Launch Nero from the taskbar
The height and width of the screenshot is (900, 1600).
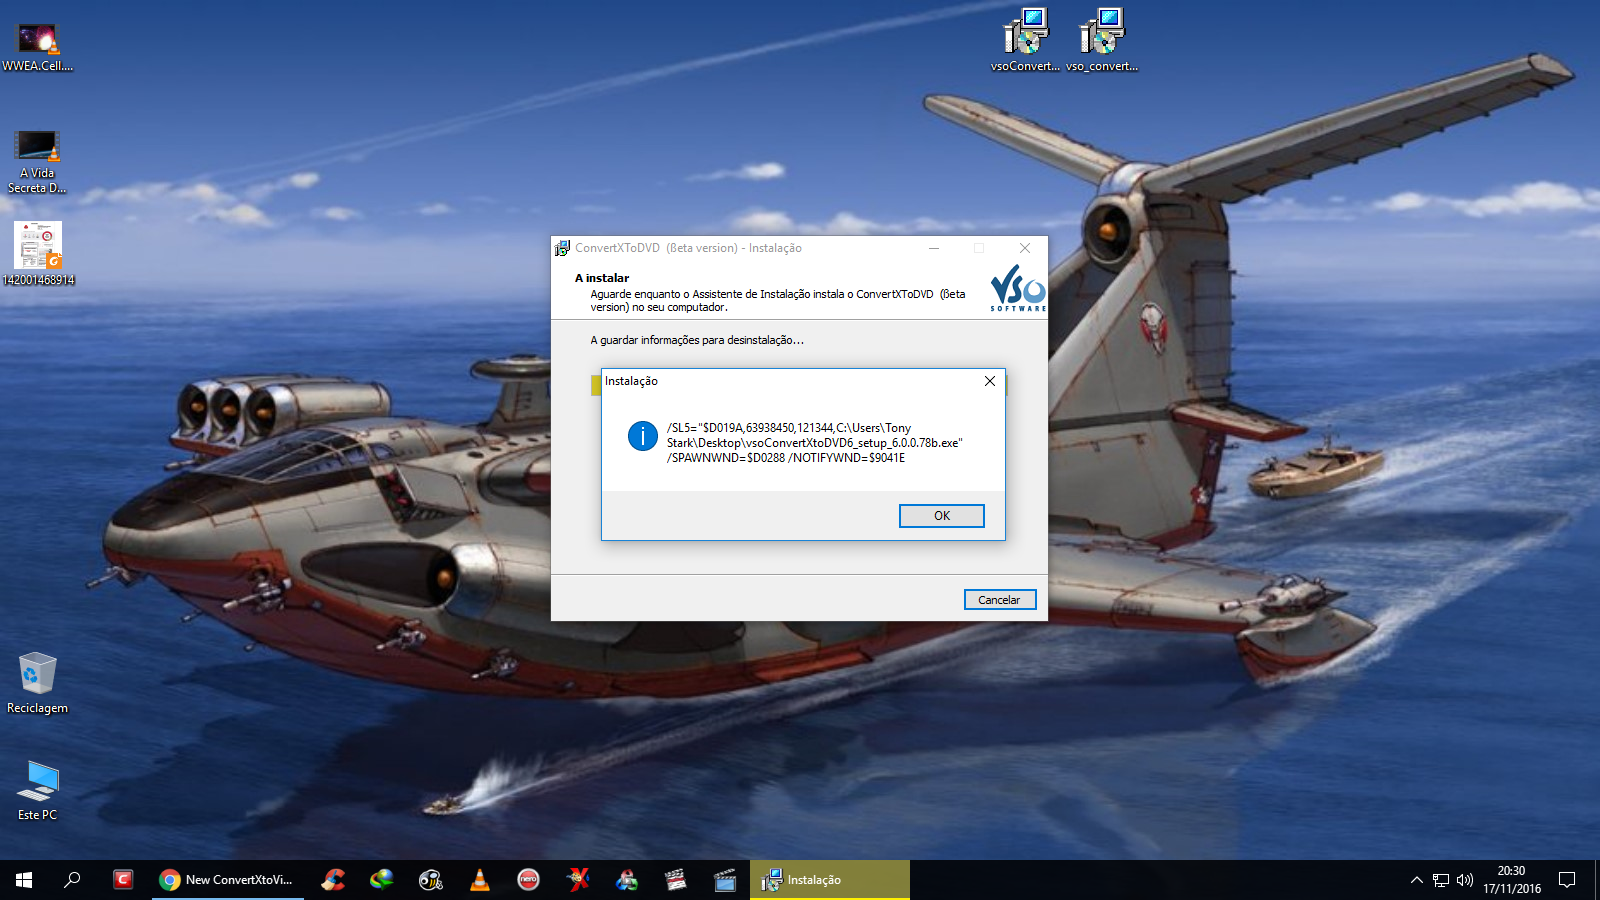point(529,880)
